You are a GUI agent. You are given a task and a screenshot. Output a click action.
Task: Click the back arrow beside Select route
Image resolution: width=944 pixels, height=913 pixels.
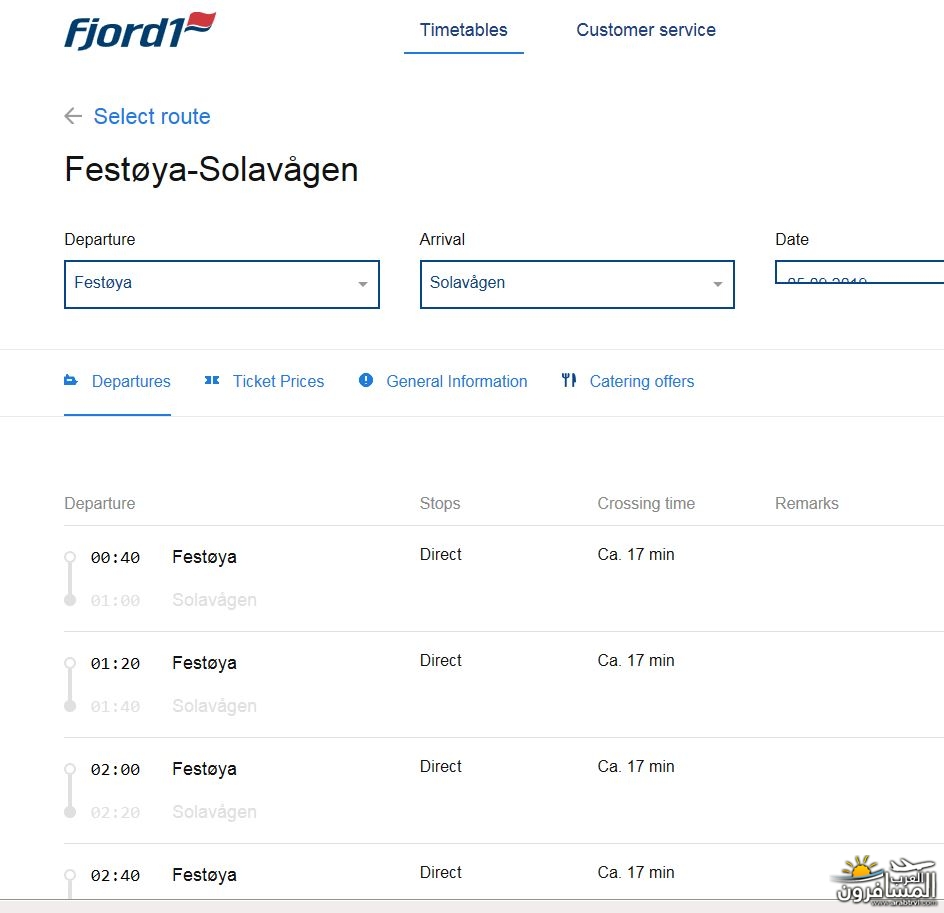(x=73, y=116)
